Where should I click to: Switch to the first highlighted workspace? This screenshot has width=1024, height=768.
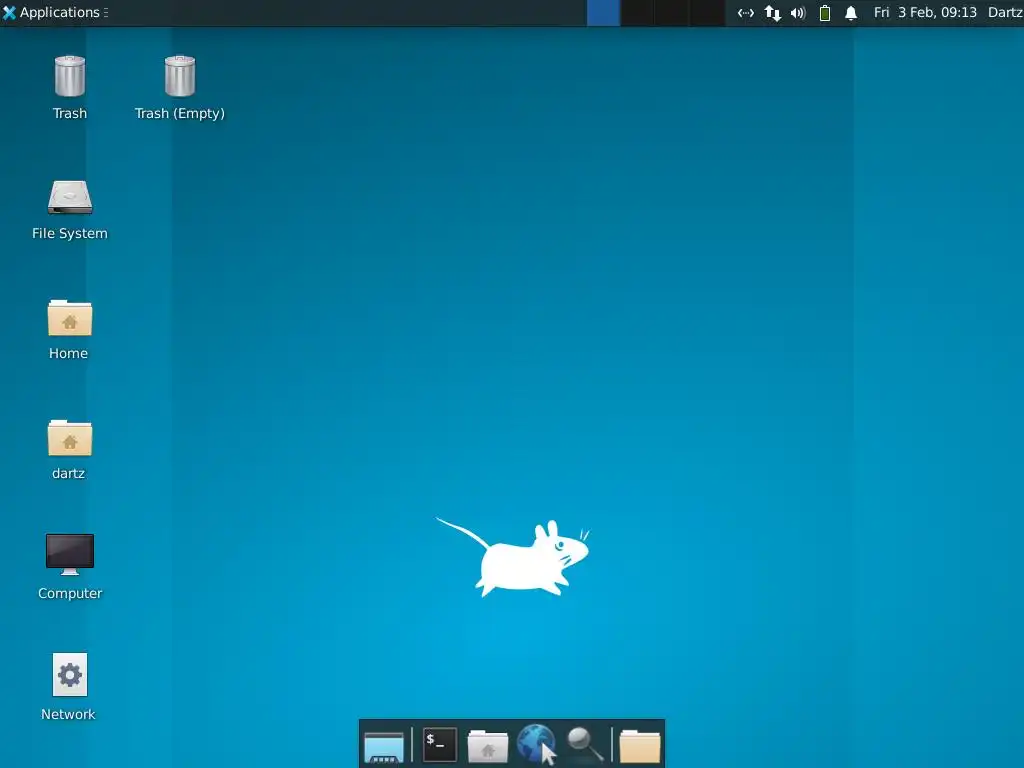click(x=603, y=12)
